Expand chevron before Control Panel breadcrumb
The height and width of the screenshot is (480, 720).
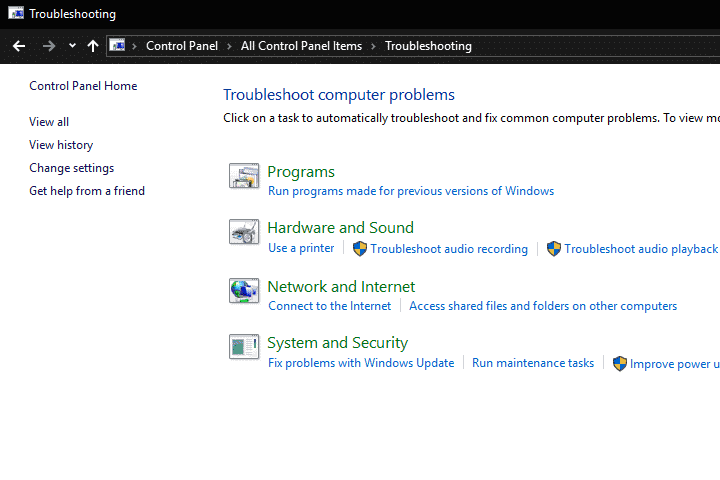135,46
